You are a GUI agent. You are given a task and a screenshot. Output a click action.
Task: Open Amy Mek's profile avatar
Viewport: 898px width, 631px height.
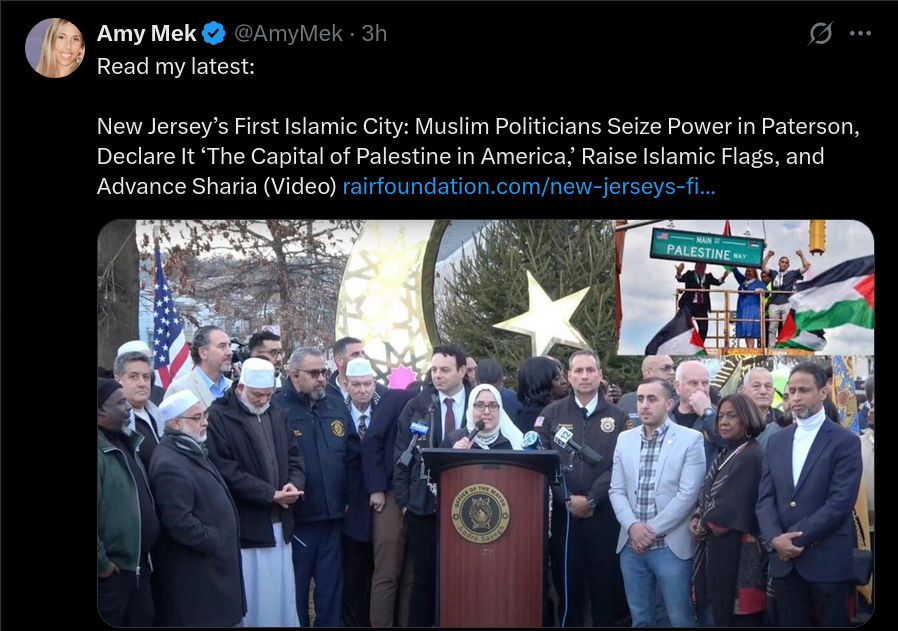(x=55, y=48)
